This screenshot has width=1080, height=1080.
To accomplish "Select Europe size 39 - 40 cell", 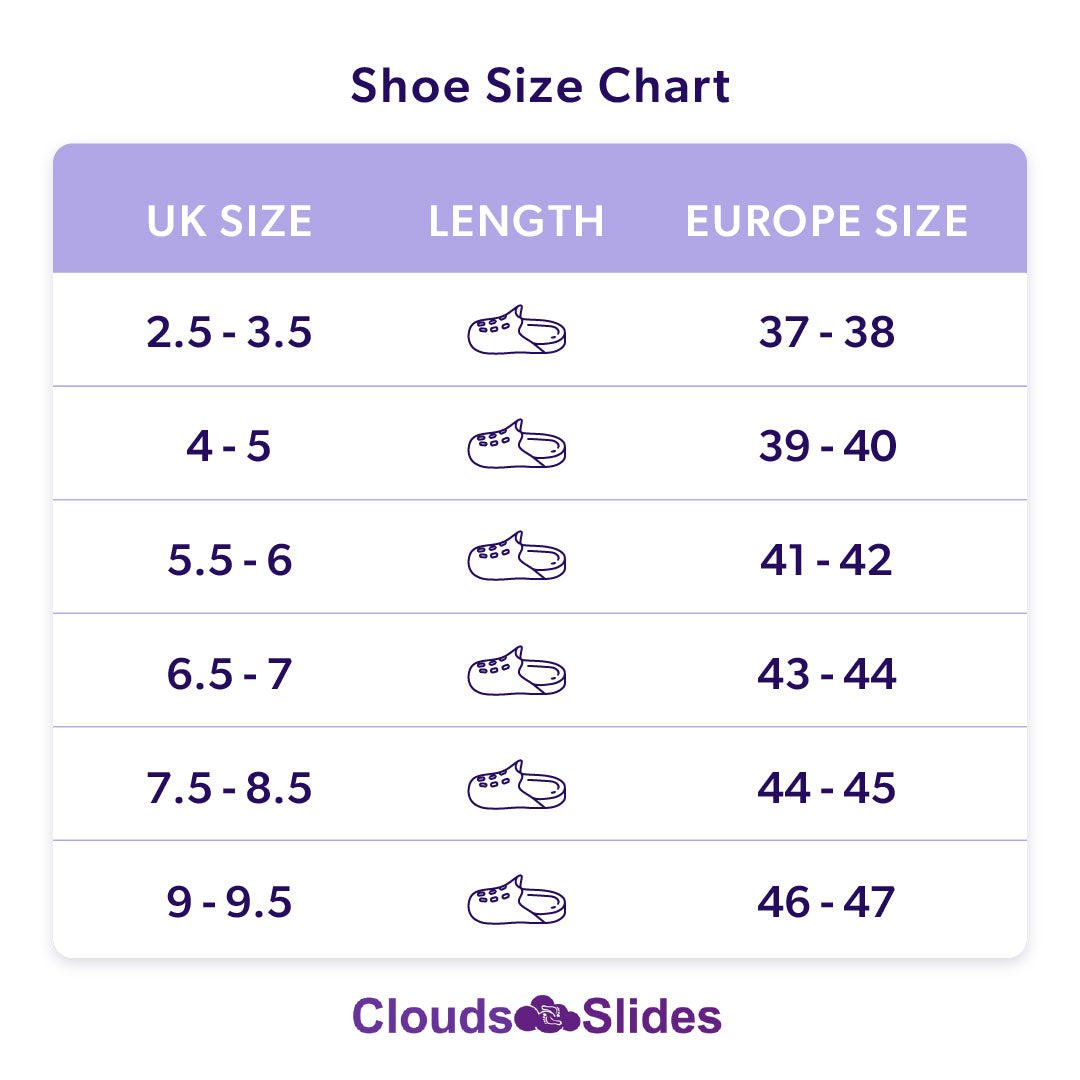I will pyautogui.click(x=827, y=446).
